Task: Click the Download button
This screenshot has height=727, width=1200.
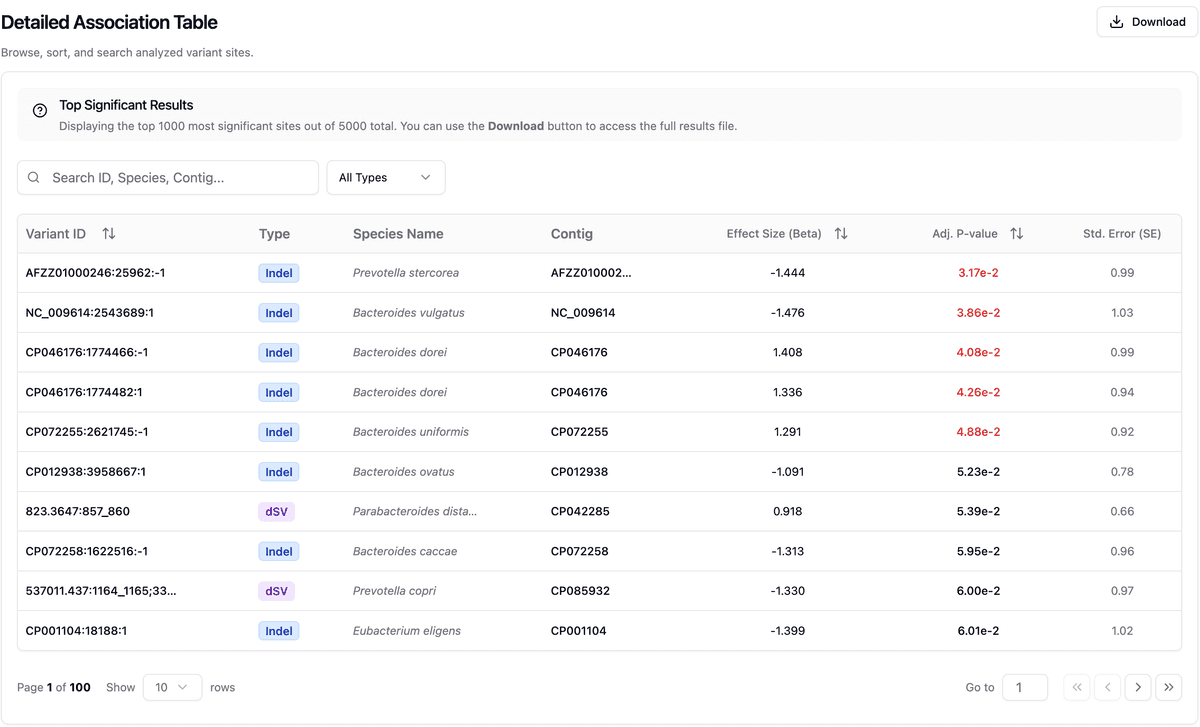Action: point(1147,22)
